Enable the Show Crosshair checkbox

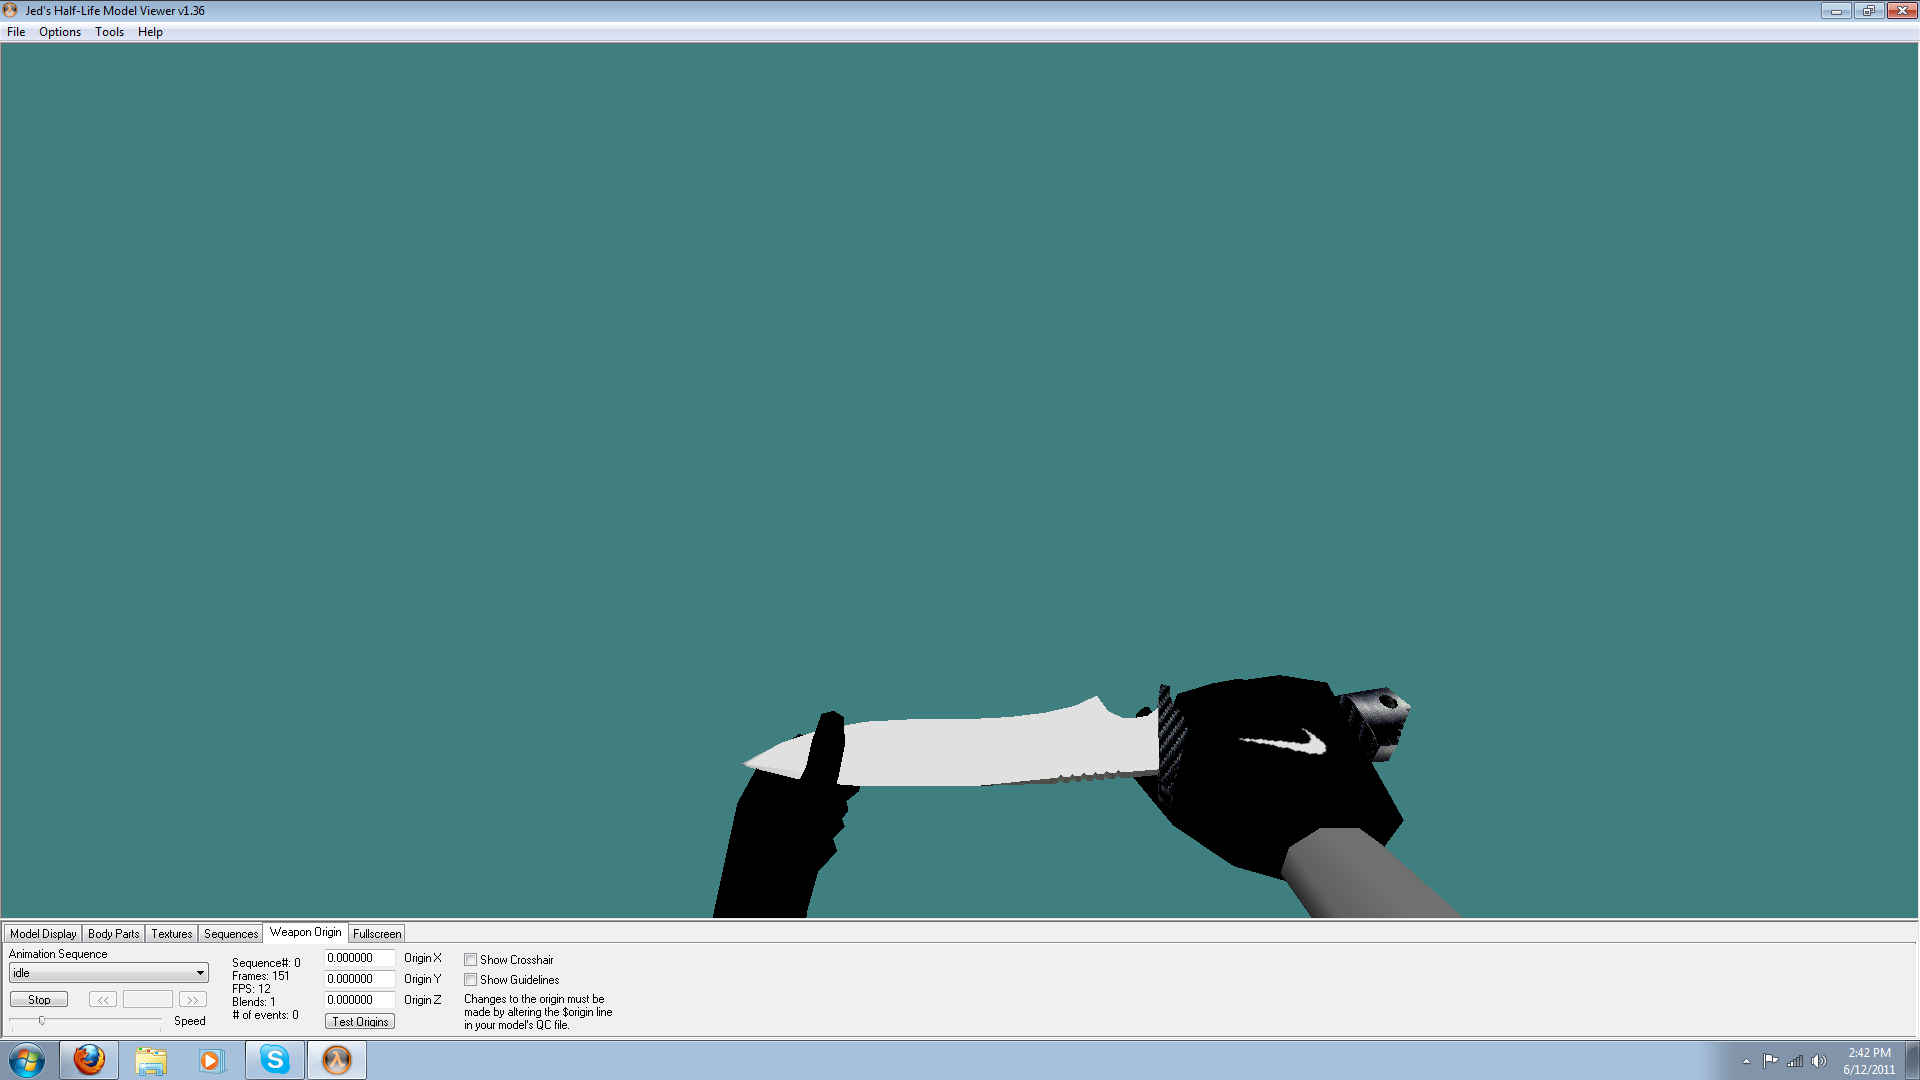click(x=470, y=960)
